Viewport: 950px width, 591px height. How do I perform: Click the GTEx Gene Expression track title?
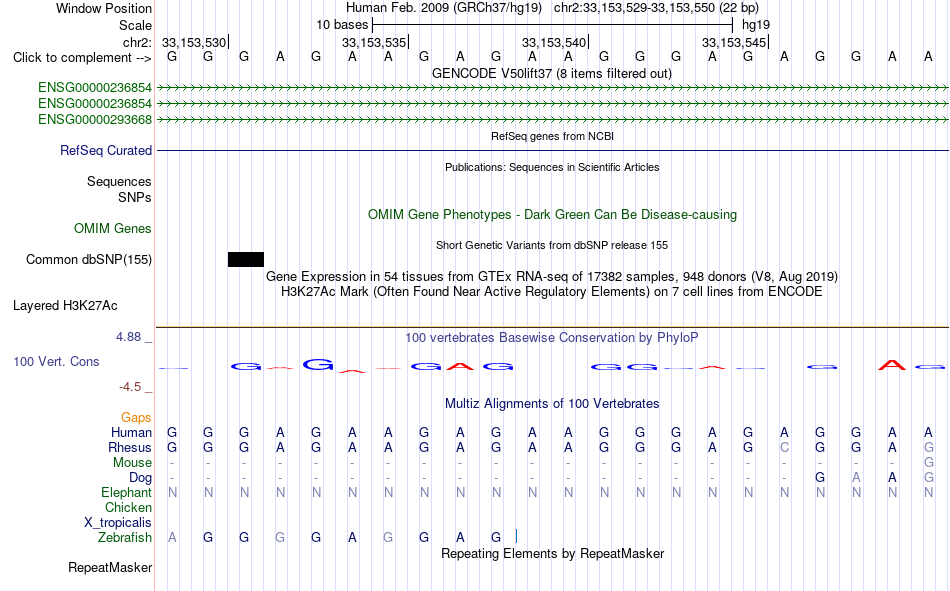coord(552,276)
